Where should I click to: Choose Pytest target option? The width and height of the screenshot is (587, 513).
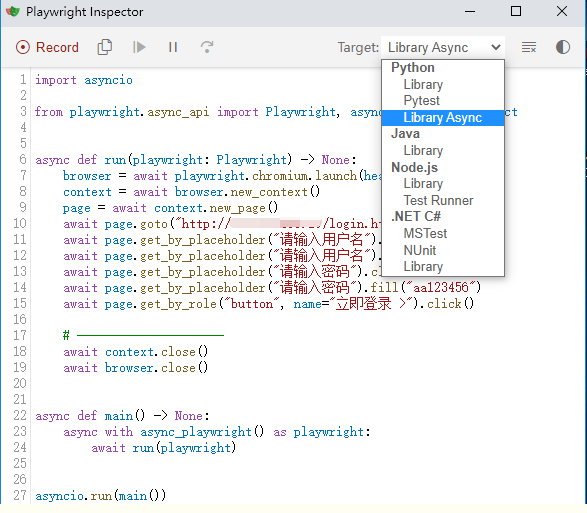(421, 101)
